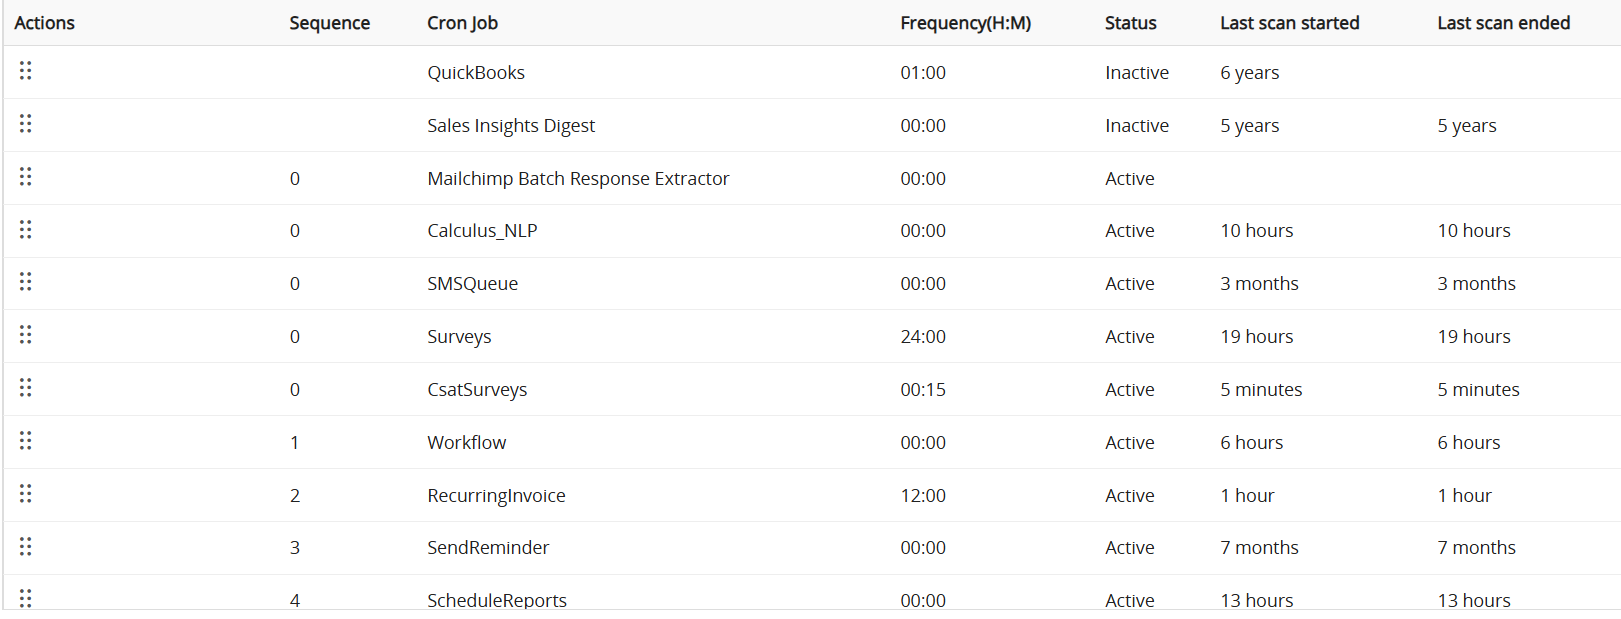Click drag handle for Sales Insights Digest
Viewport: 1621px width, 619px height.
click(26, 124)
